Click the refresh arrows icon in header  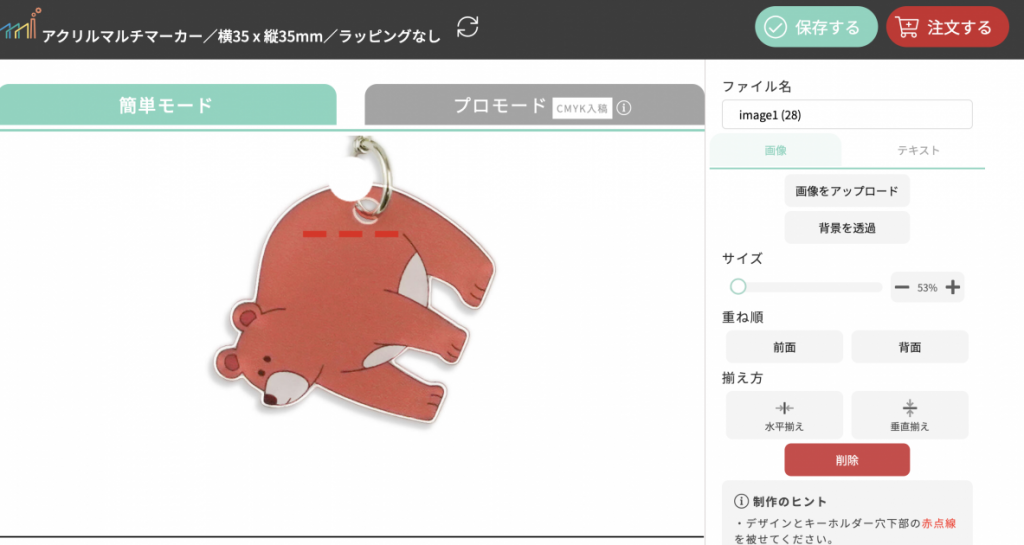[468, 27]
